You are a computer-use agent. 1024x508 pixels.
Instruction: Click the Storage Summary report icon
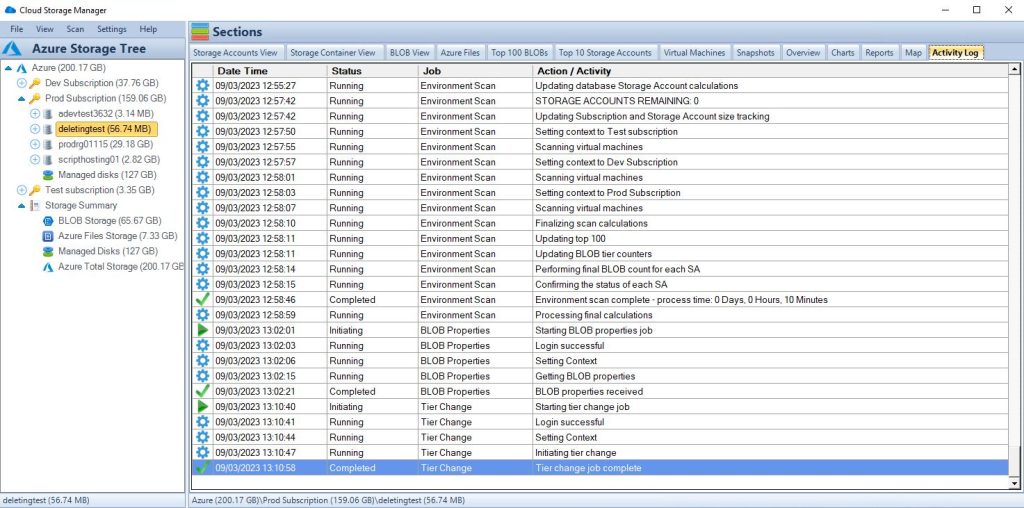point(35,206)
